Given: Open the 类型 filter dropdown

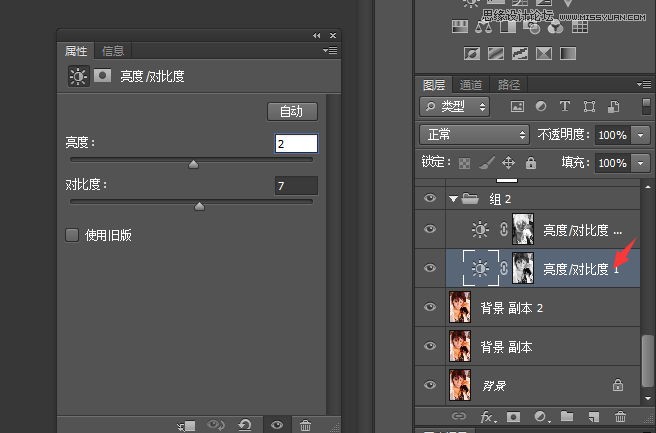Looking at the screenshot, I should (454, 107).
